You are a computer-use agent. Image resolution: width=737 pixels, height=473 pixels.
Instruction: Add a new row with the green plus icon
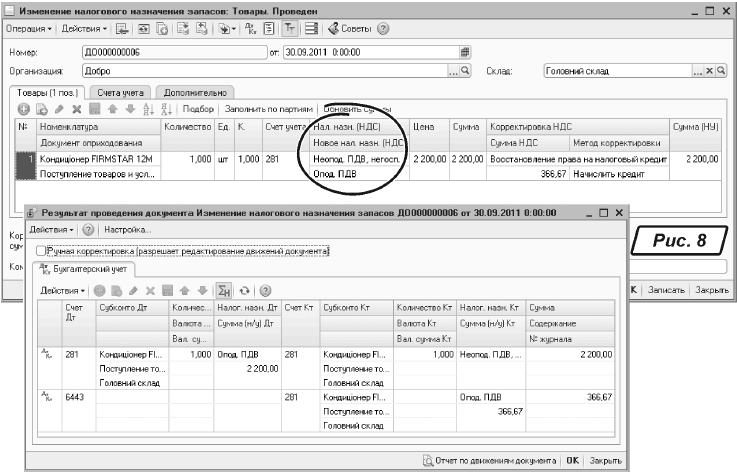pos(22,109)
